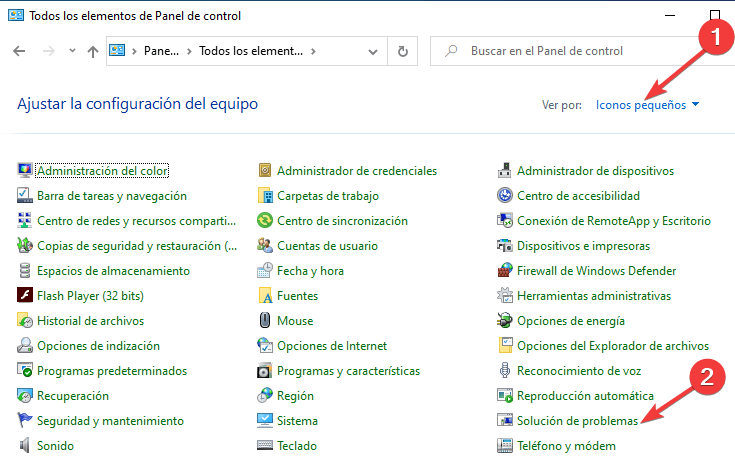This screenshot has width=735, height=468.
Task: Click the Programas y características icon
Action: (265, 370)
